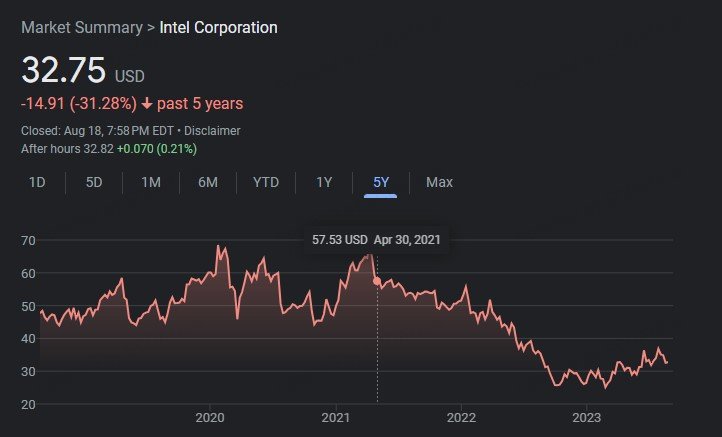Click the 70 y-axis gridline label
Viewport: 722px width, 437px height.
tap(29, 240)
